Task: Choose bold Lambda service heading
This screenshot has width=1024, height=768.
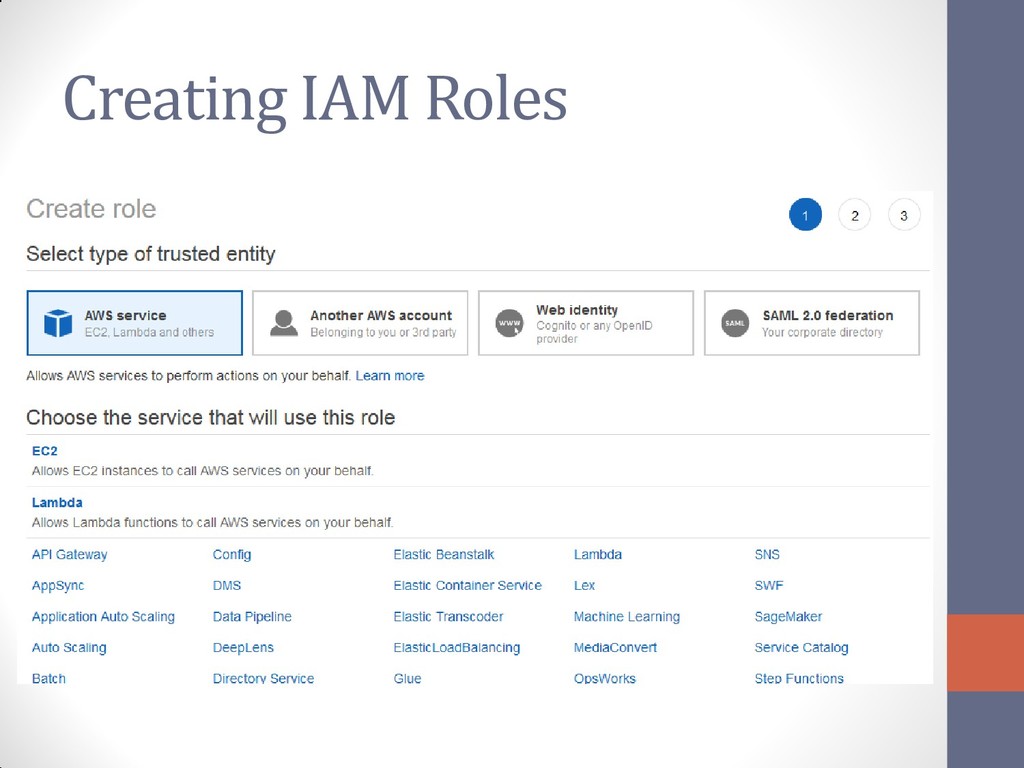Action: point(57,502)
